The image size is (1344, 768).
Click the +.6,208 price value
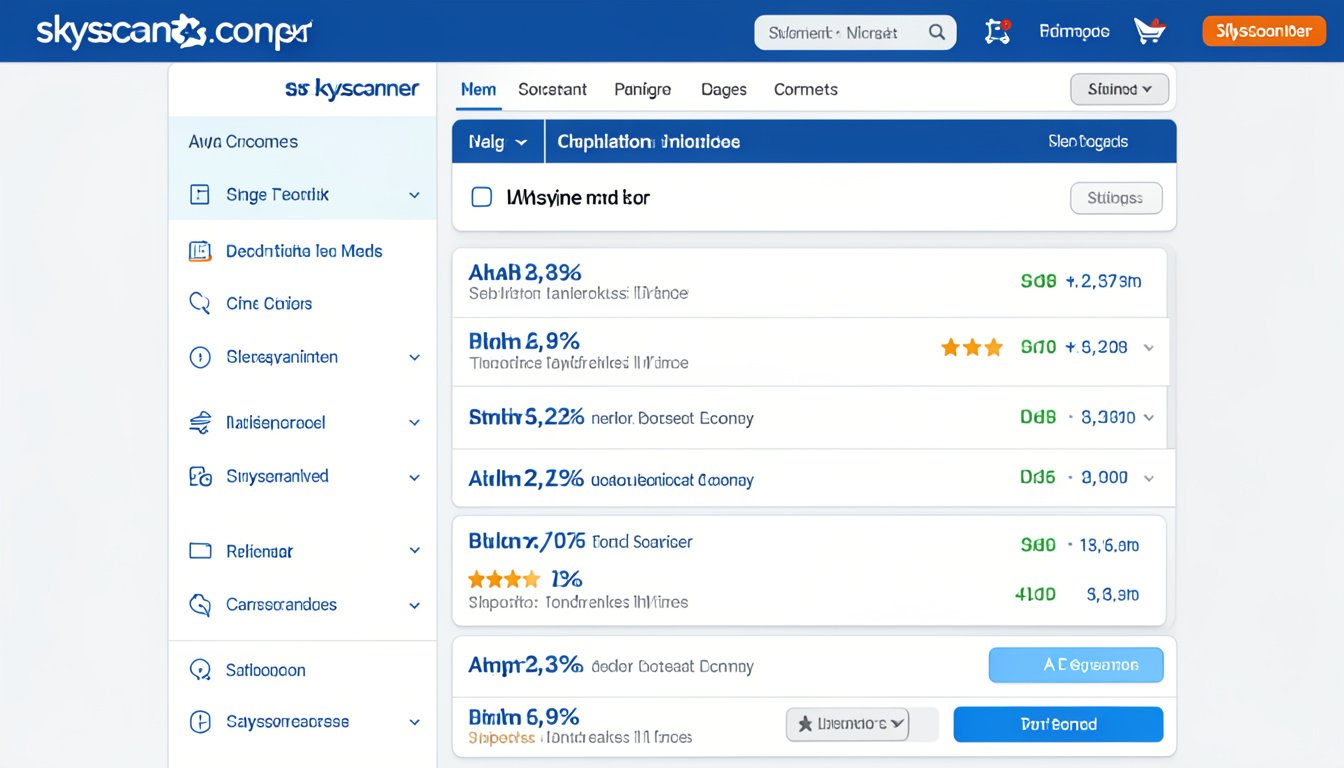click(x=1096, y=347)
